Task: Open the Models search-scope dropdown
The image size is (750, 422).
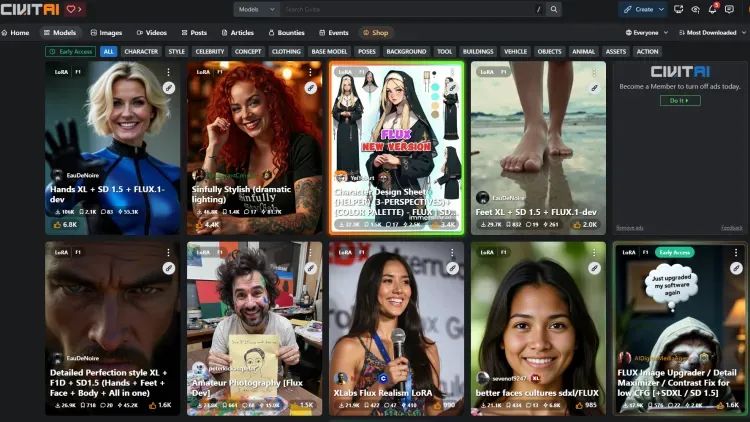Action: 257,9
